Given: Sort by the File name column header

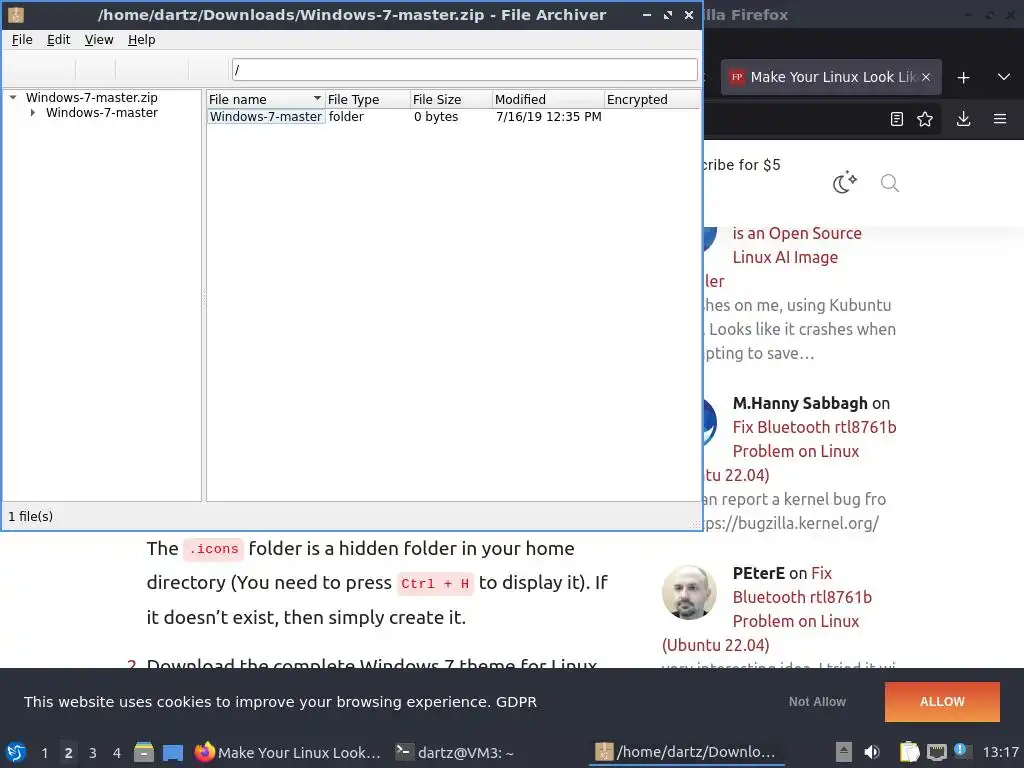Looking at the screenshot, I should click(x=266, y=99).
